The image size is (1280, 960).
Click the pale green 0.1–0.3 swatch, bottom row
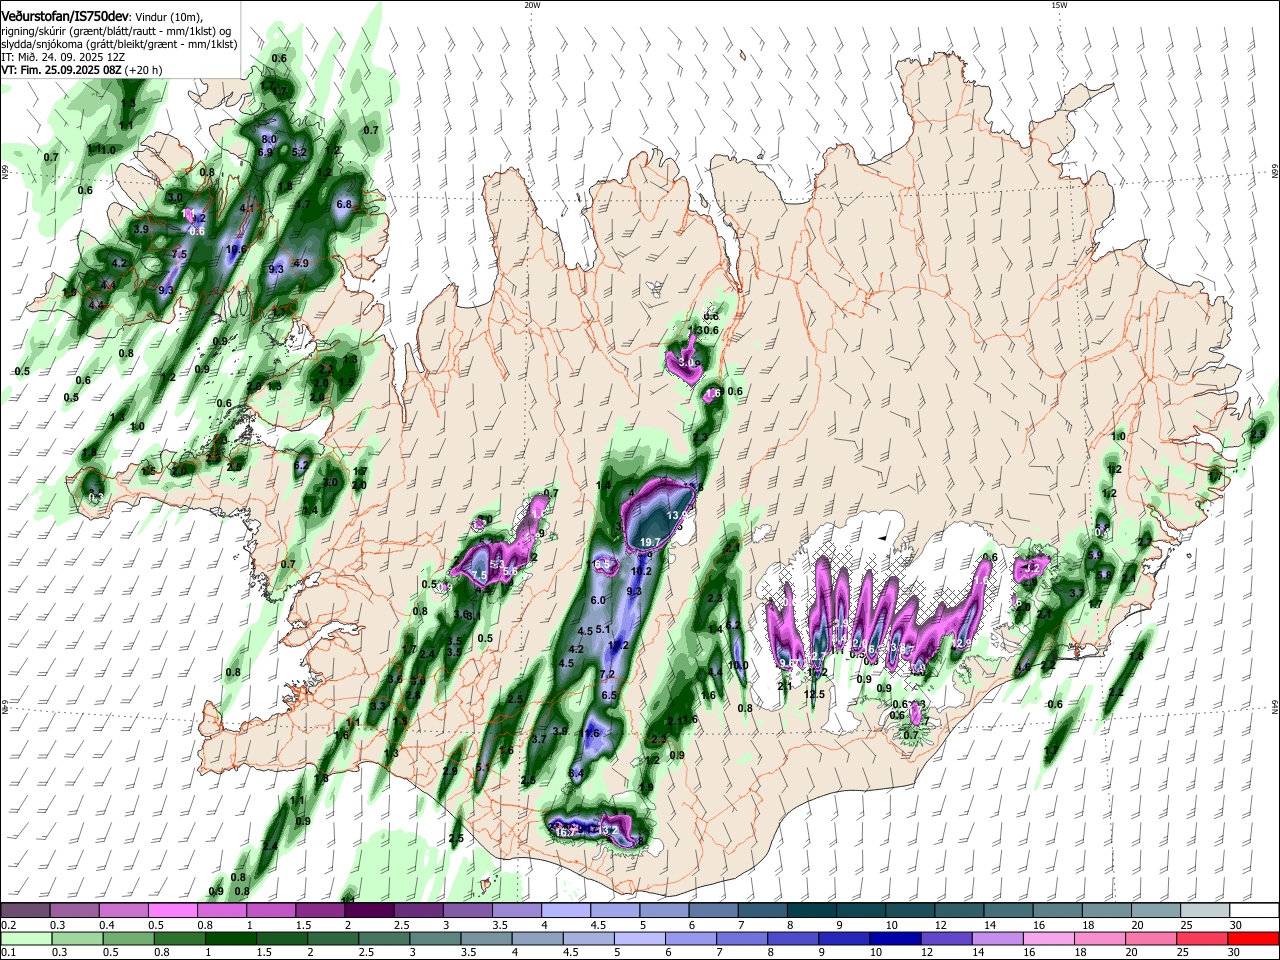(27, 939)
